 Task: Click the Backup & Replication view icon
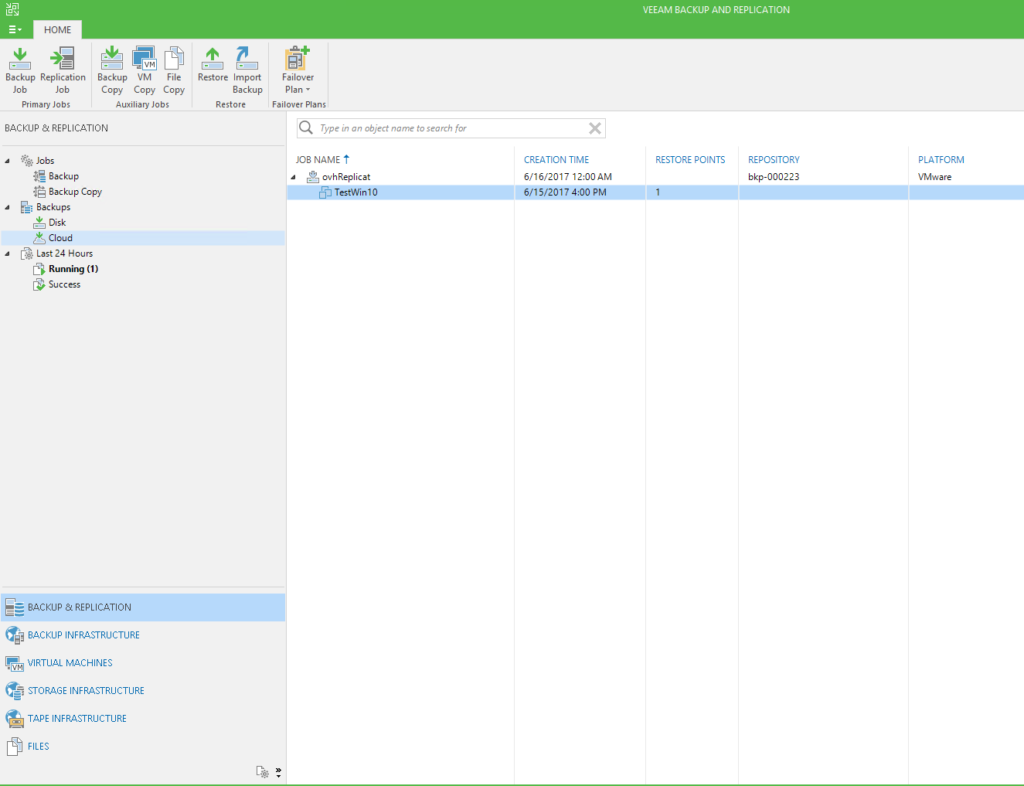click(14, 607)
